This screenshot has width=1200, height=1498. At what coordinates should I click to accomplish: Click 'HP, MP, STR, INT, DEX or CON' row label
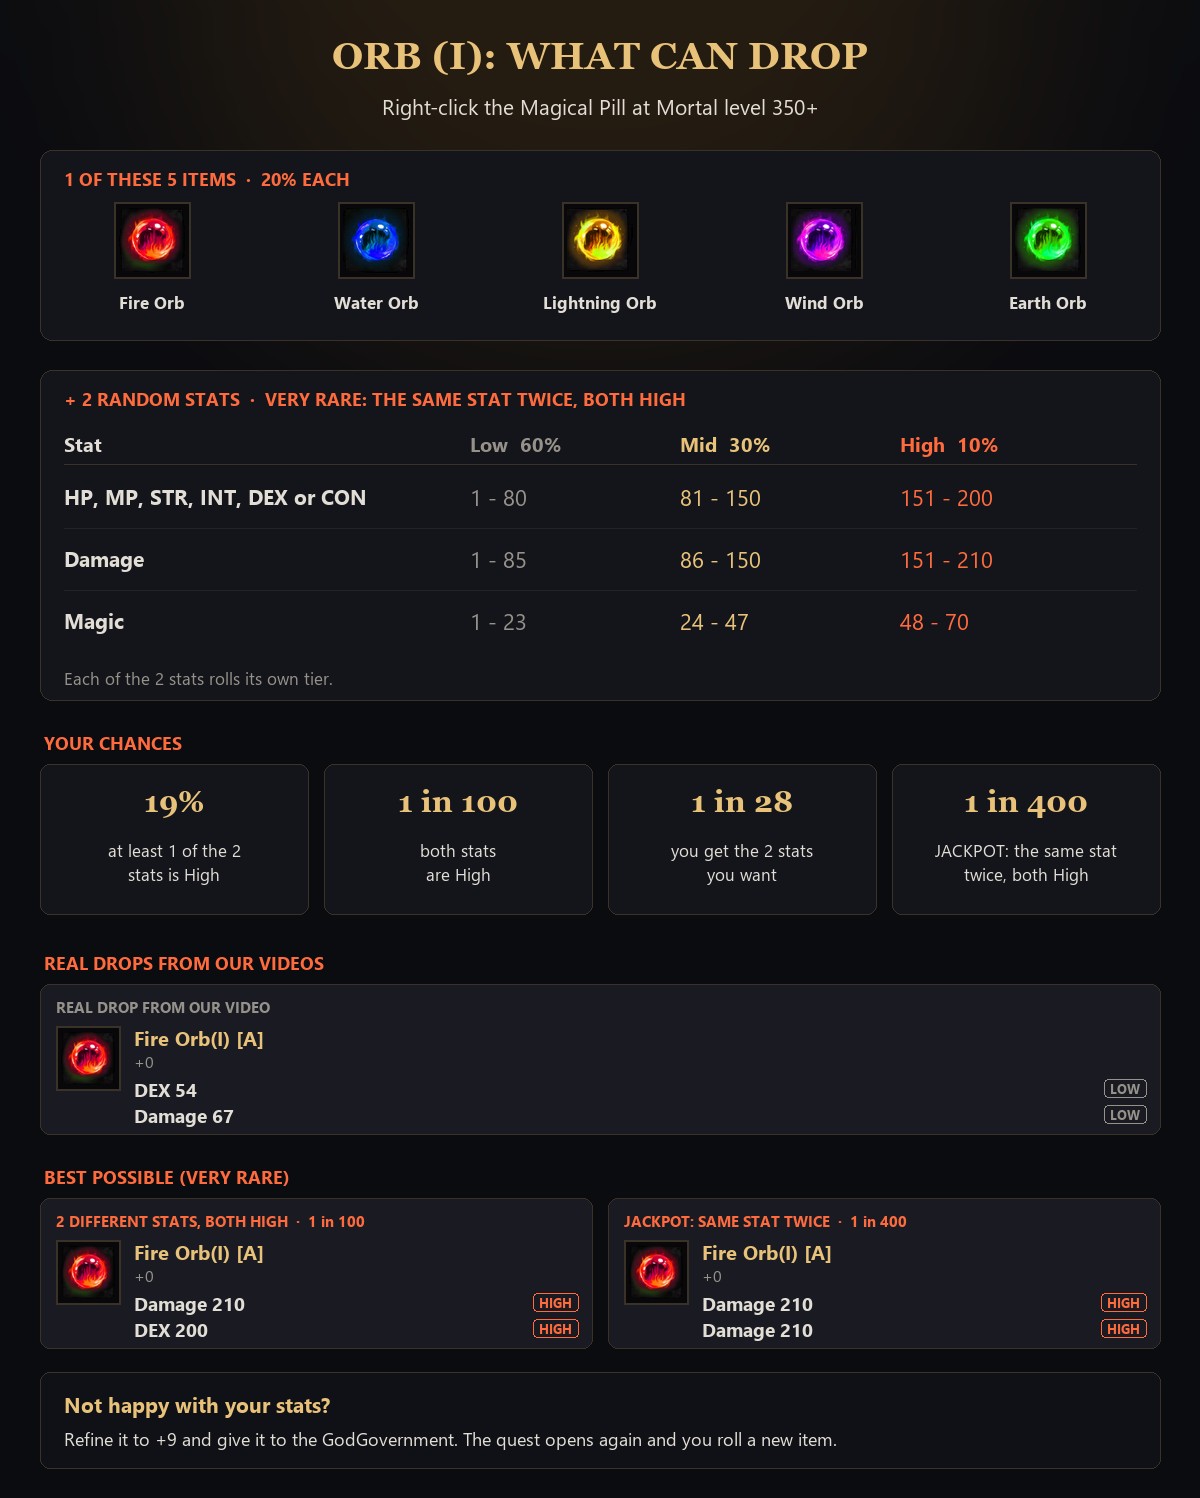coord(215,498)
